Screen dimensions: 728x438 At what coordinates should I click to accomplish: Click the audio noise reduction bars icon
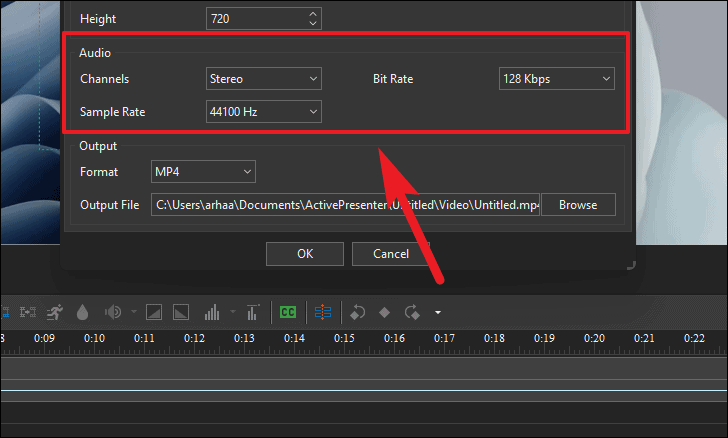point(212,312)
